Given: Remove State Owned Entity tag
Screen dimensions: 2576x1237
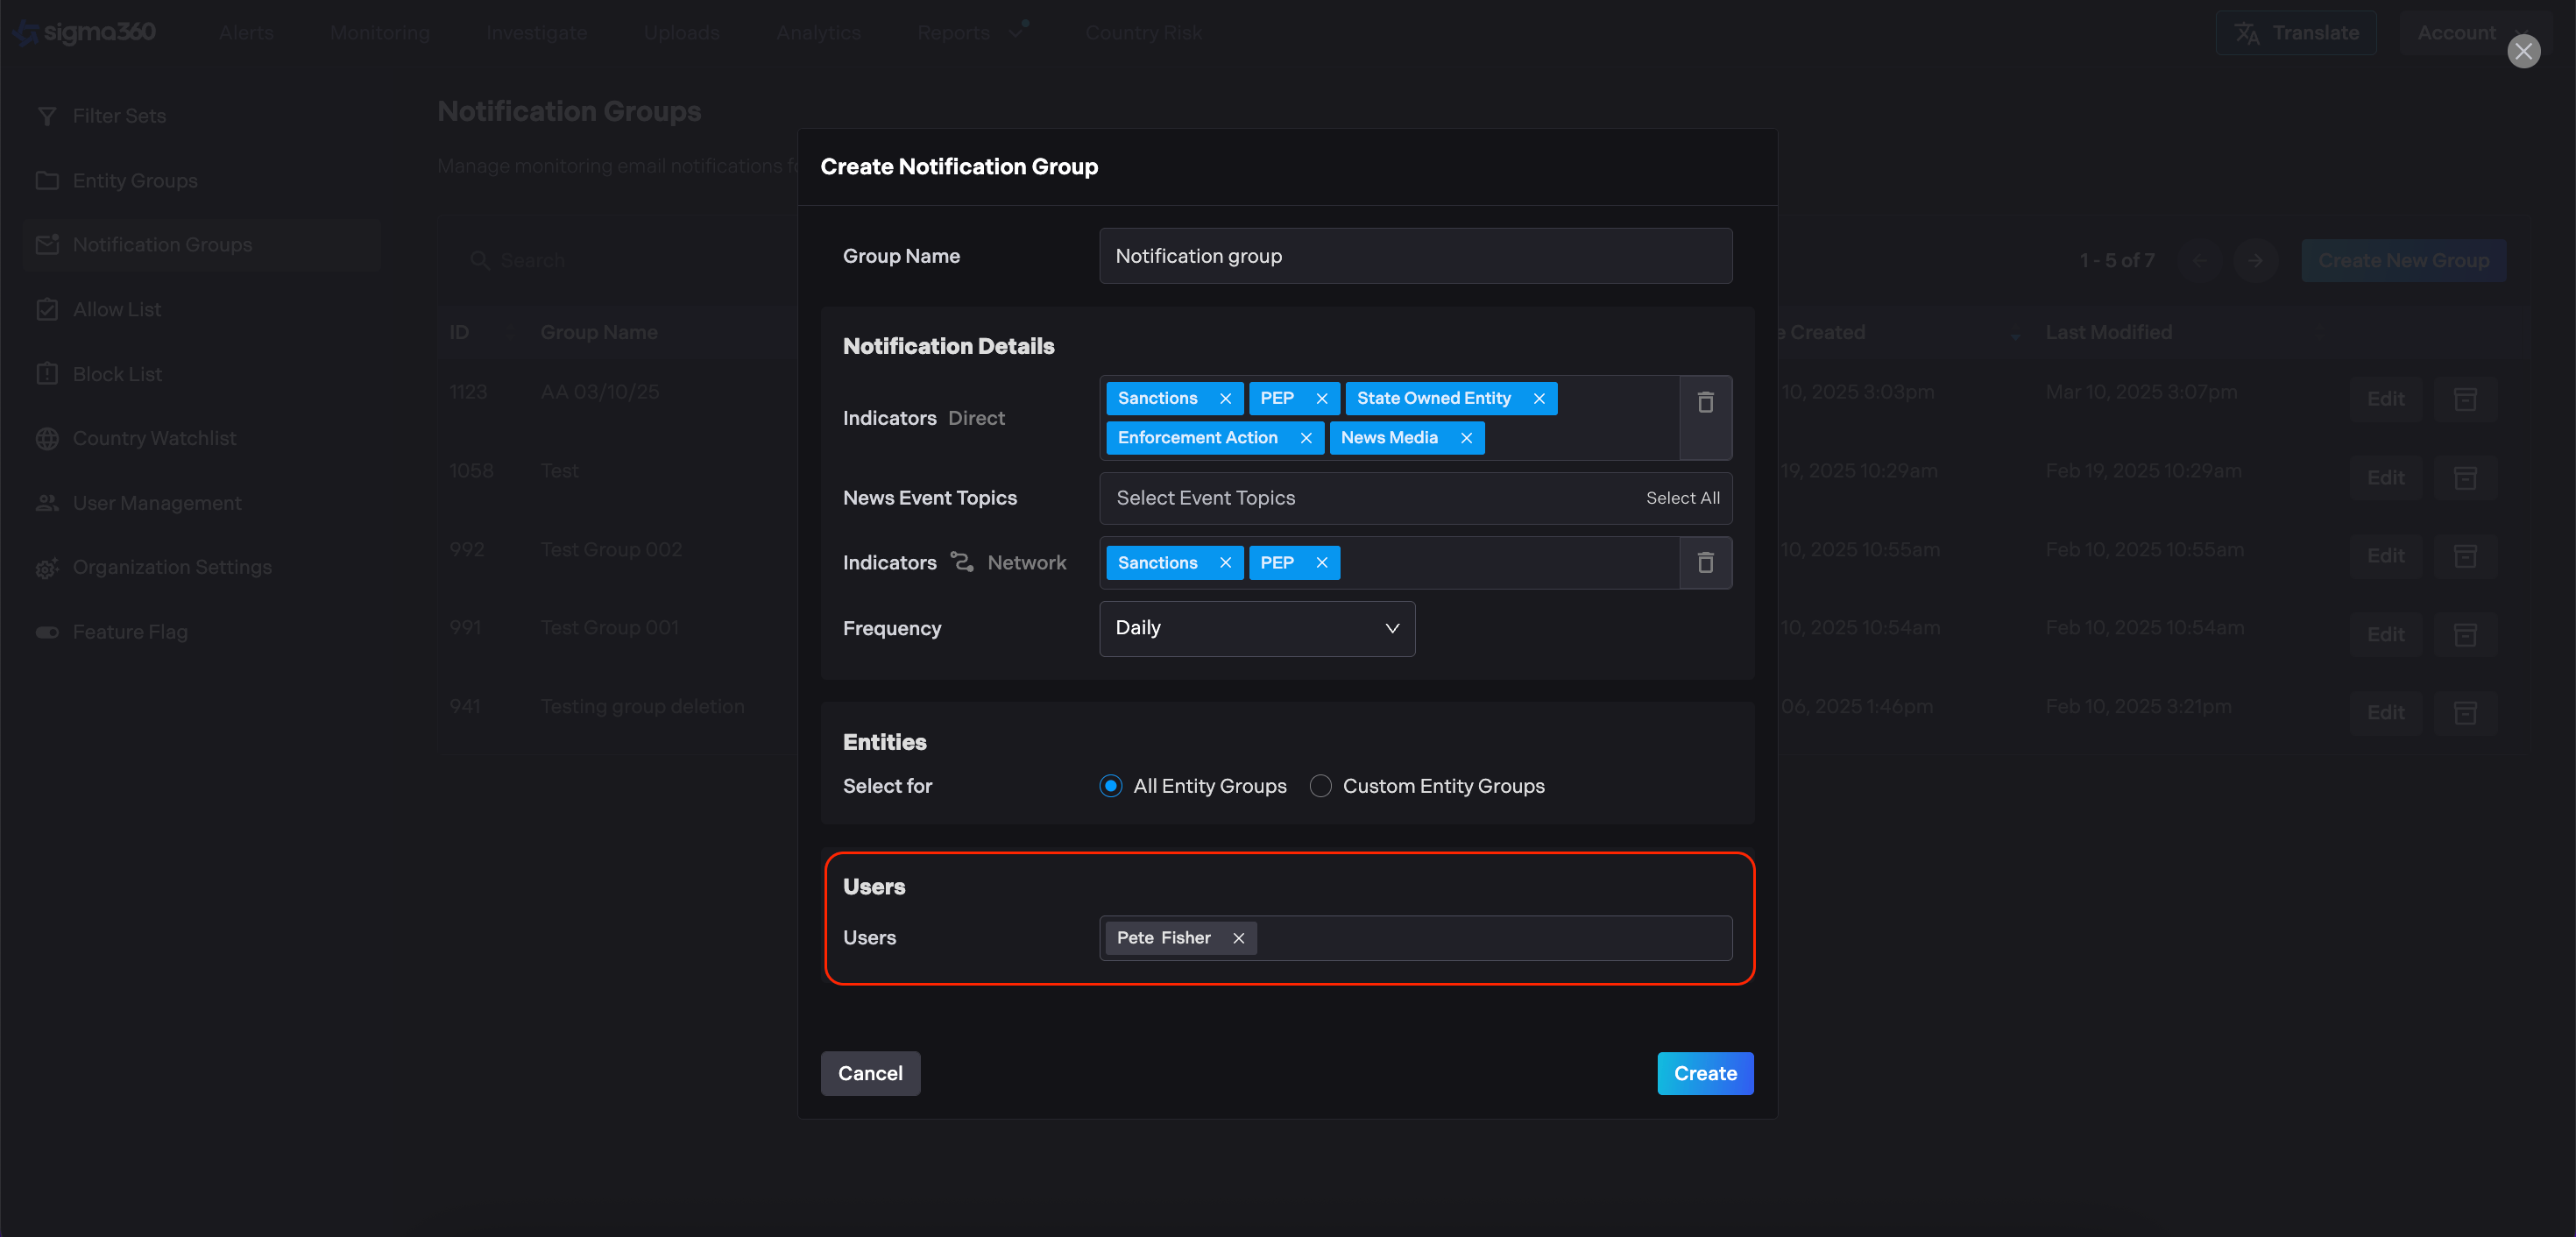Looking at the screenshot, I should coord(1539,399).
